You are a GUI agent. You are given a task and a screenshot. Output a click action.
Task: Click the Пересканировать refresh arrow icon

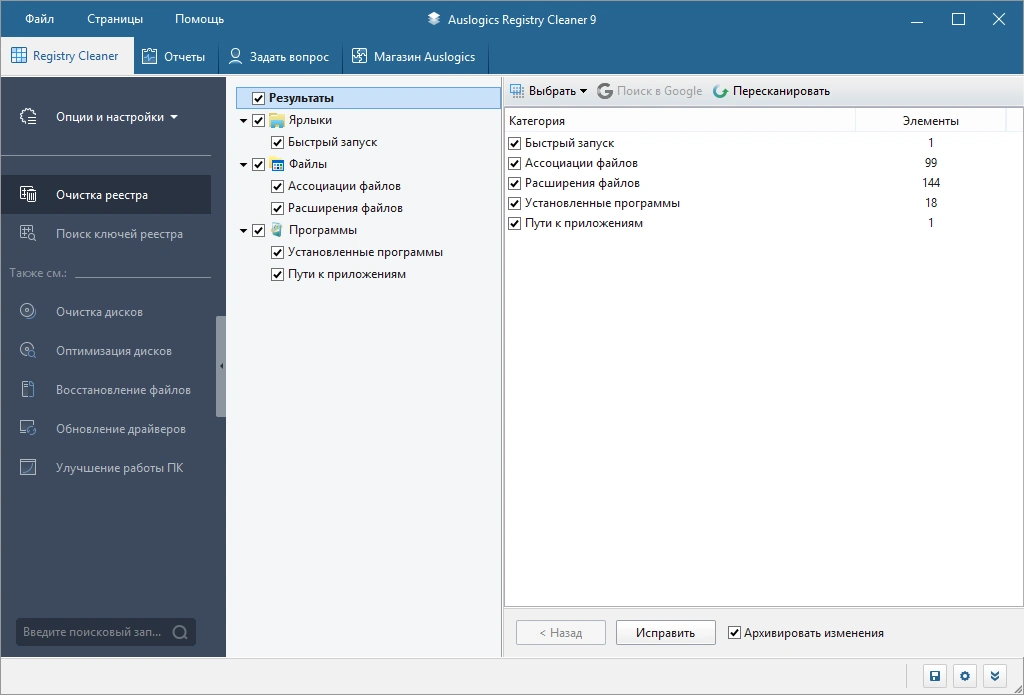point(720,91)
